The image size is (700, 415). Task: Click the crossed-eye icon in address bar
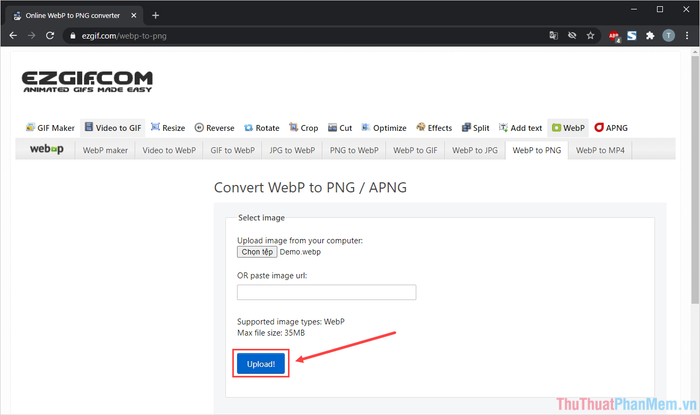pos(572,35)
